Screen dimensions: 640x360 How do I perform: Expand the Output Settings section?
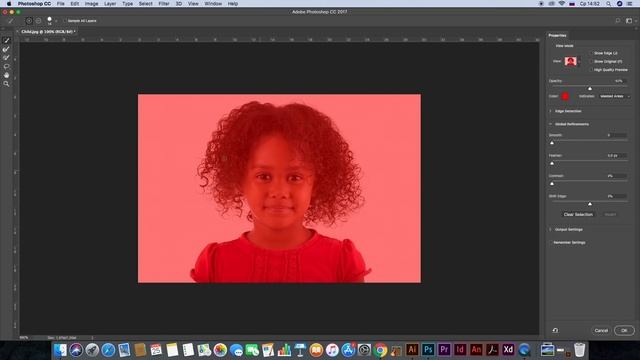pos(550,229)
